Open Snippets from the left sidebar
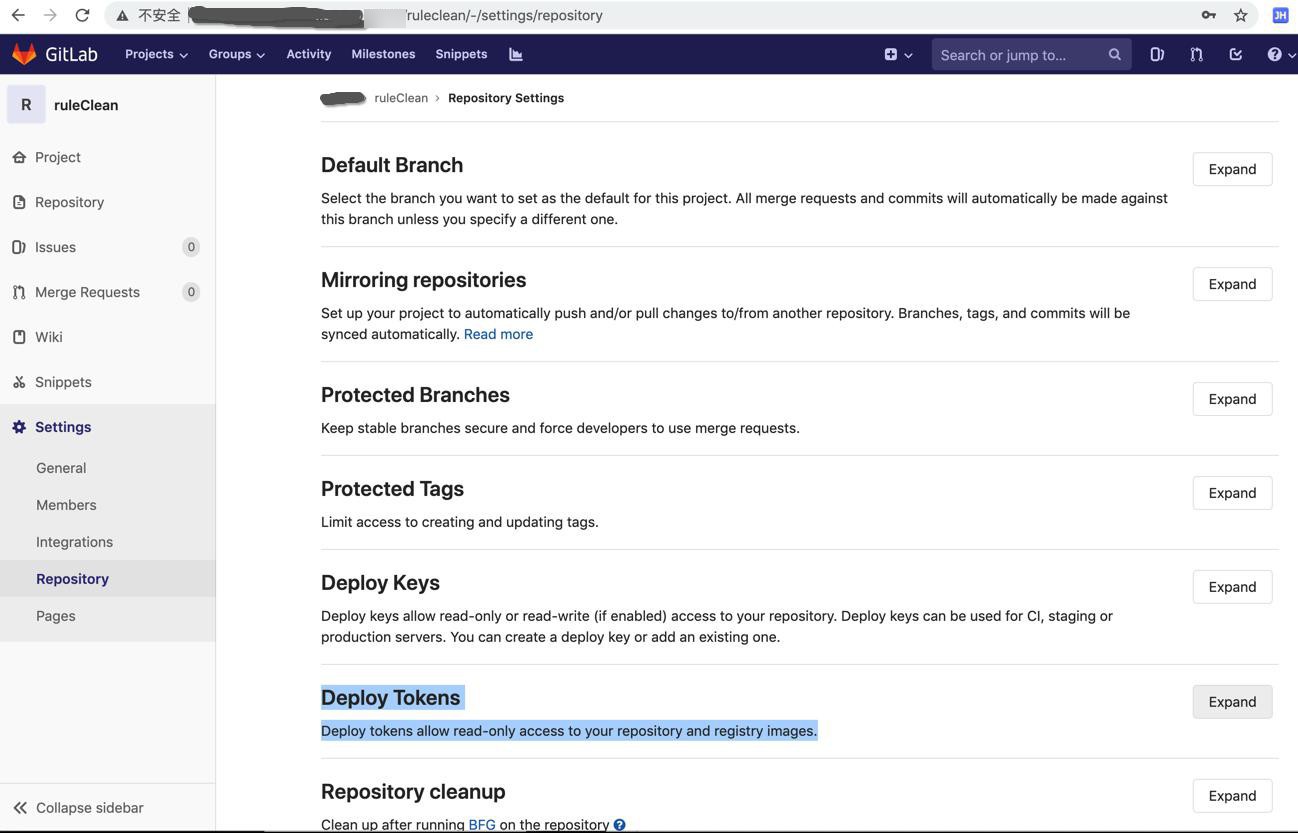This screenshot has height=833, width=1298. (x=62, y=383)
